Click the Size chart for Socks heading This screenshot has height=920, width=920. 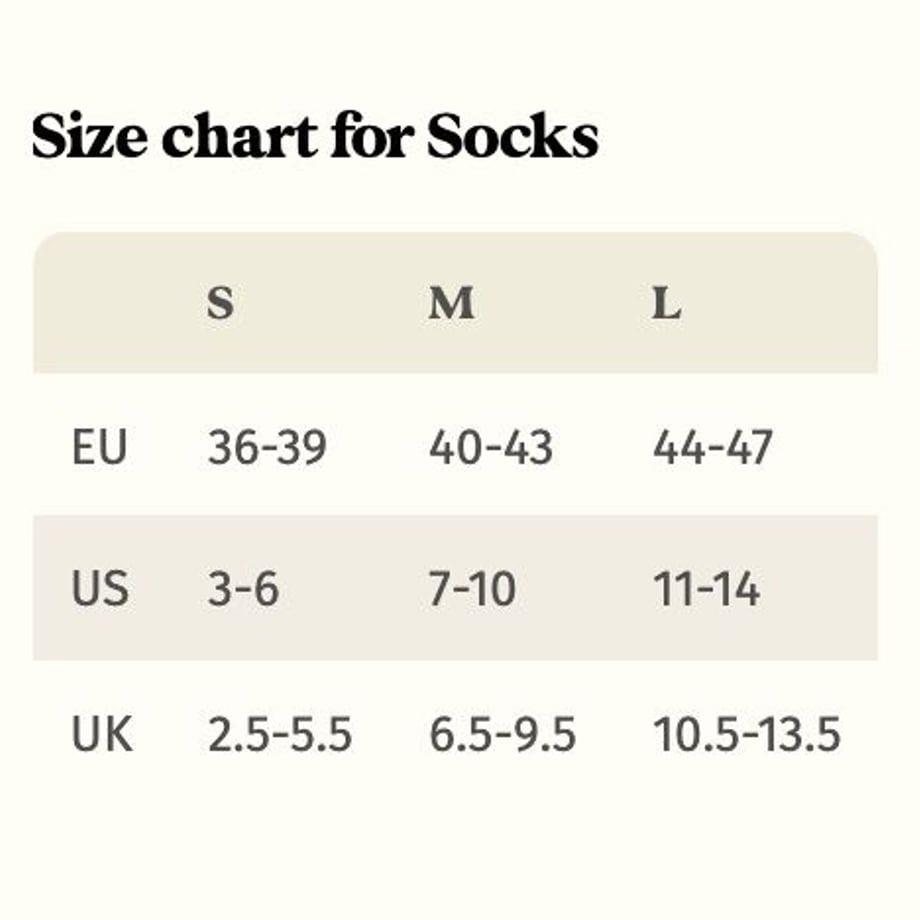[x=315, y=136]
